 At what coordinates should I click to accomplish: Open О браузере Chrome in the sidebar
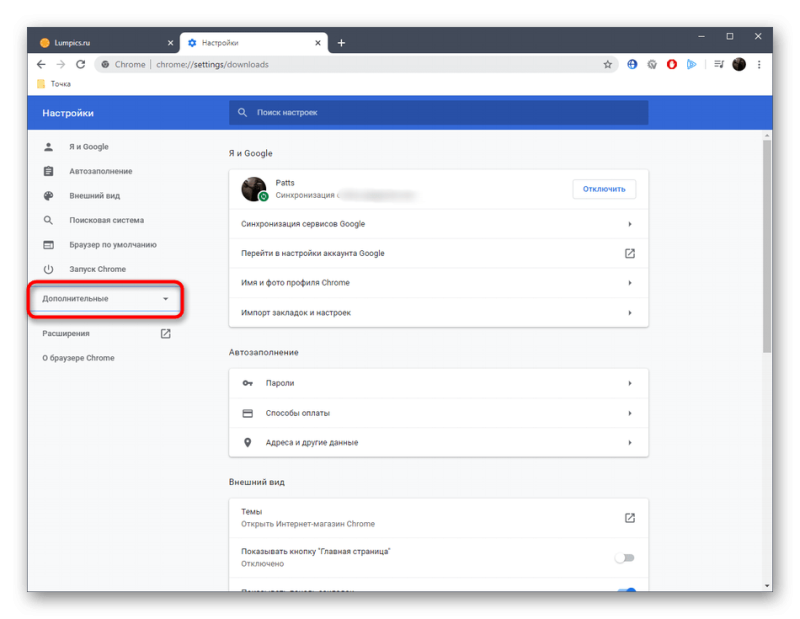click(79, 358)
